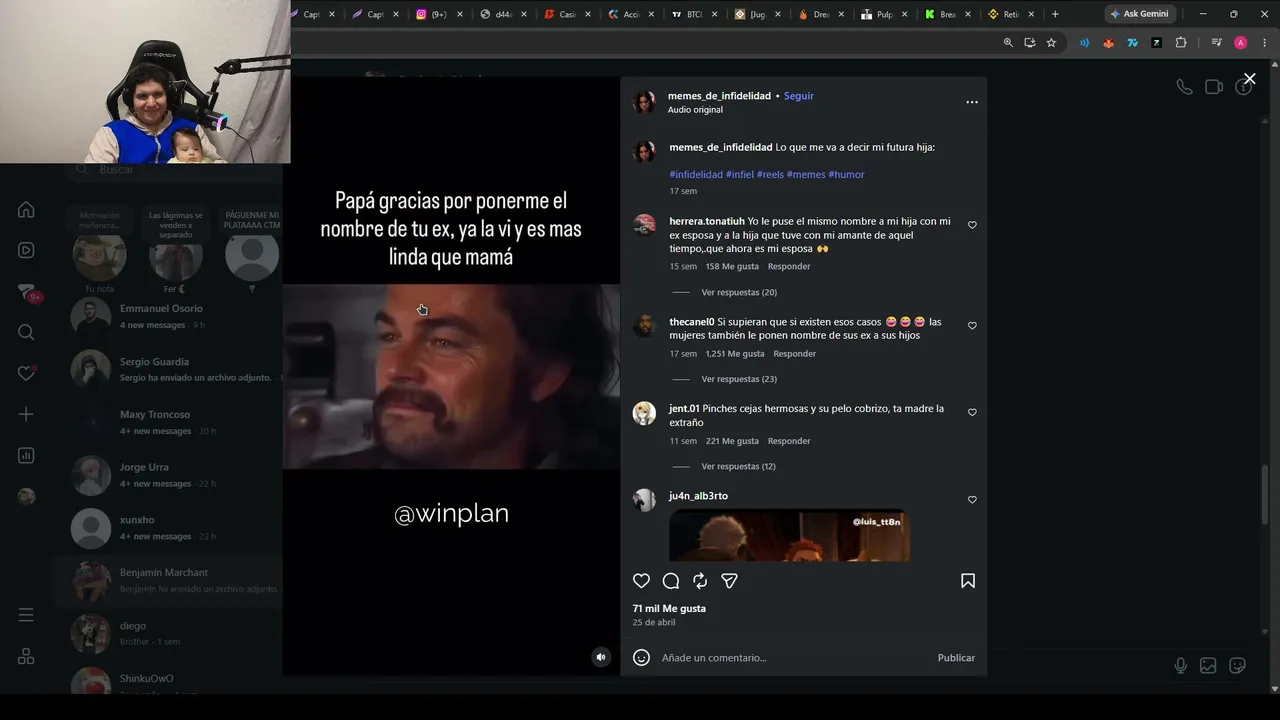Open Search icon in the sidebar
The height and width of the screenshot is (720, 1280).
[26, 332]
